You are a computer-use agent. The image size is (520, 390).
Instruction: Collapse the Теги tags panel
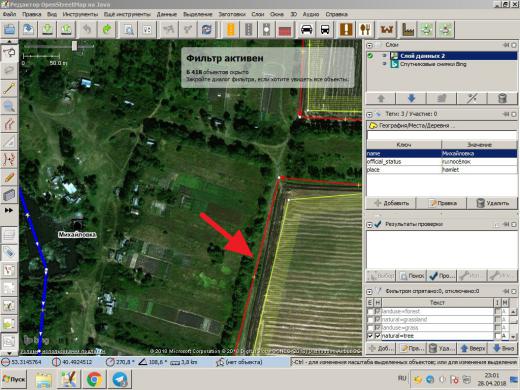click(x=369, y=114)
